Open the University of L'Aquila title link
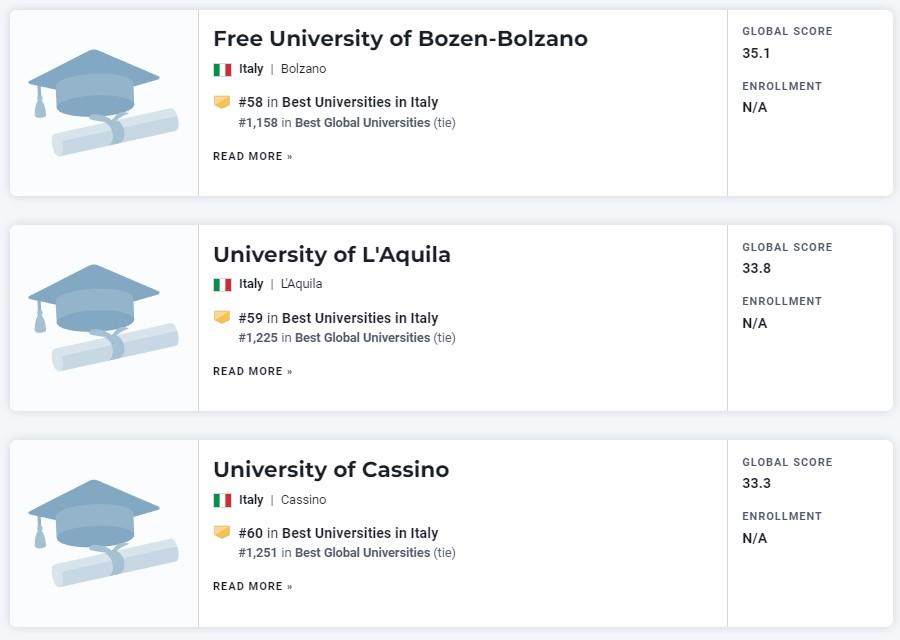This screenshot has height=640, width=900. tap(332, 254)
